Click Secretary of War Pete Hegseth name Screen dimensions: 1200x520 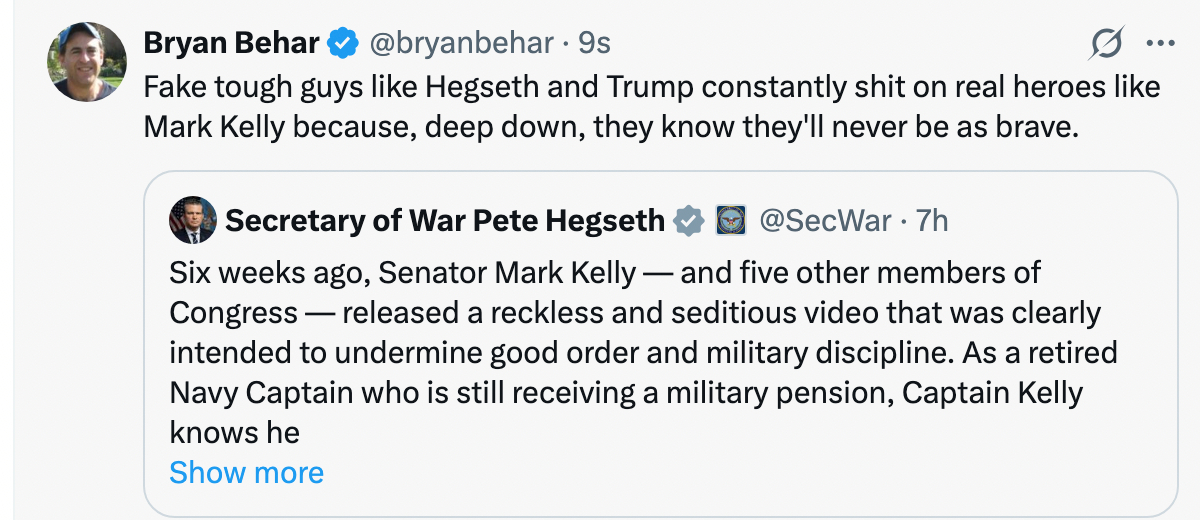445,220
